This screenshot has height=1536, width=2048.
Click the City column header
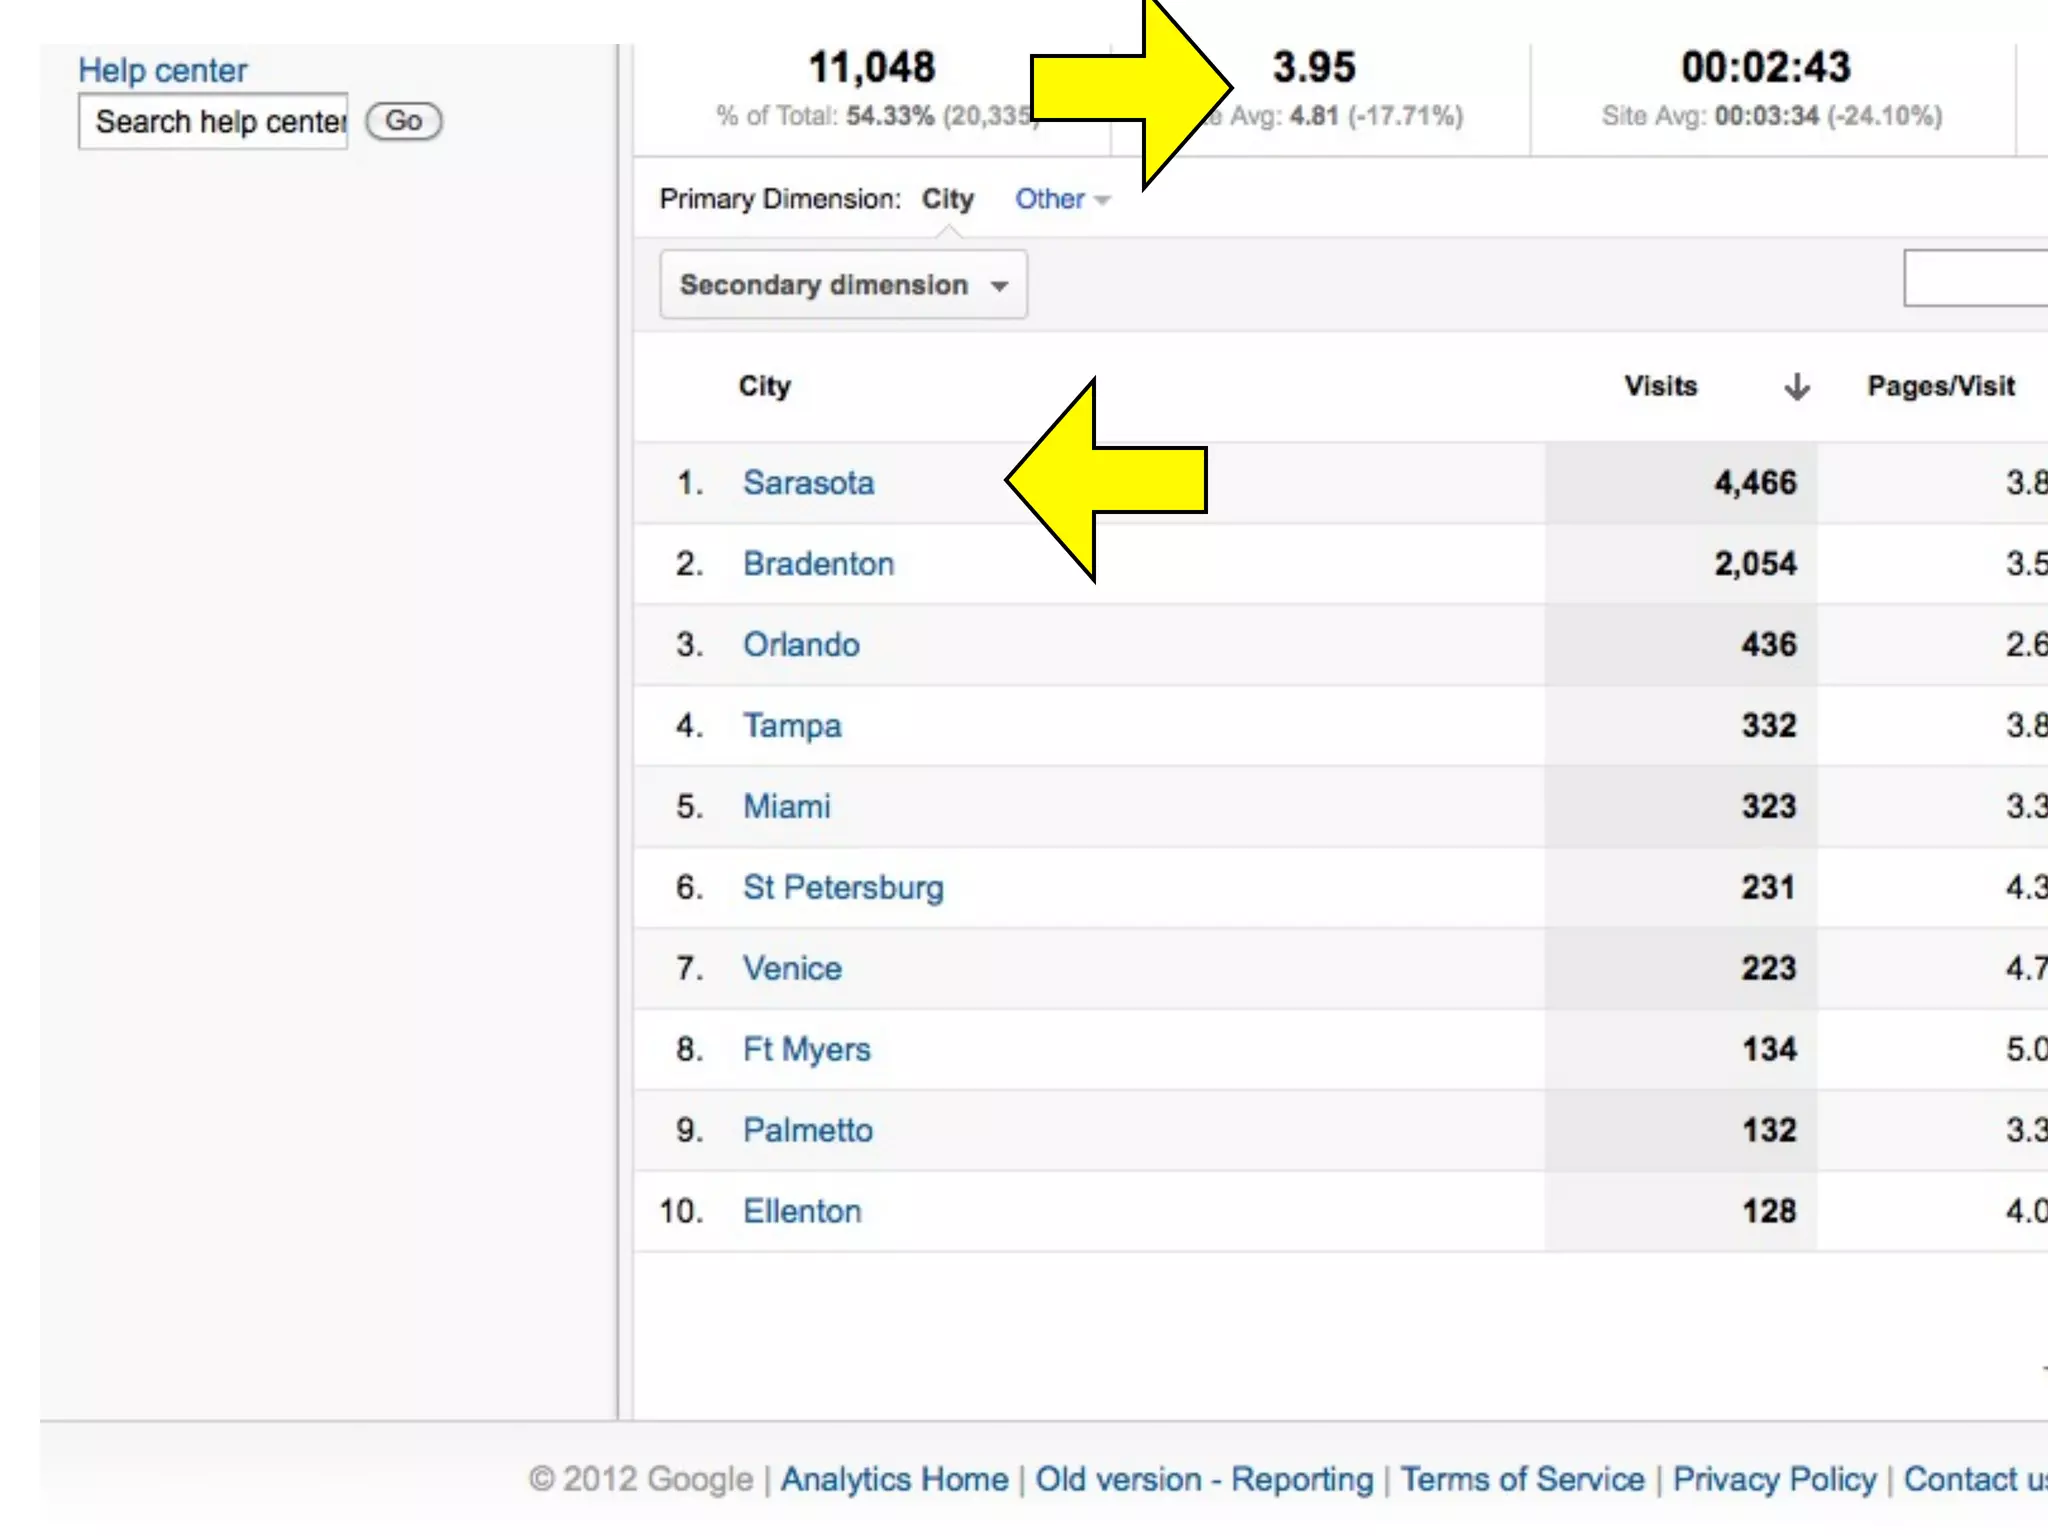click(764, 386)
